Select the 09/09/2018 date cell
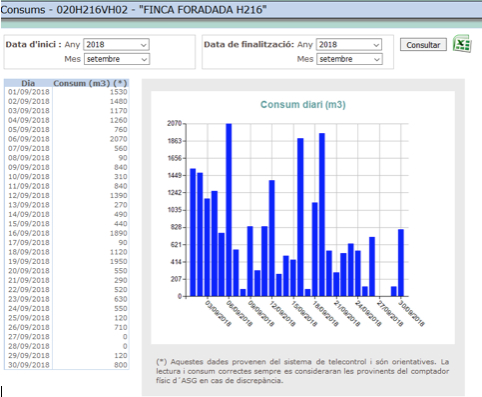The height and width of the screenshot is (397, 482). (x=29, y=167)
